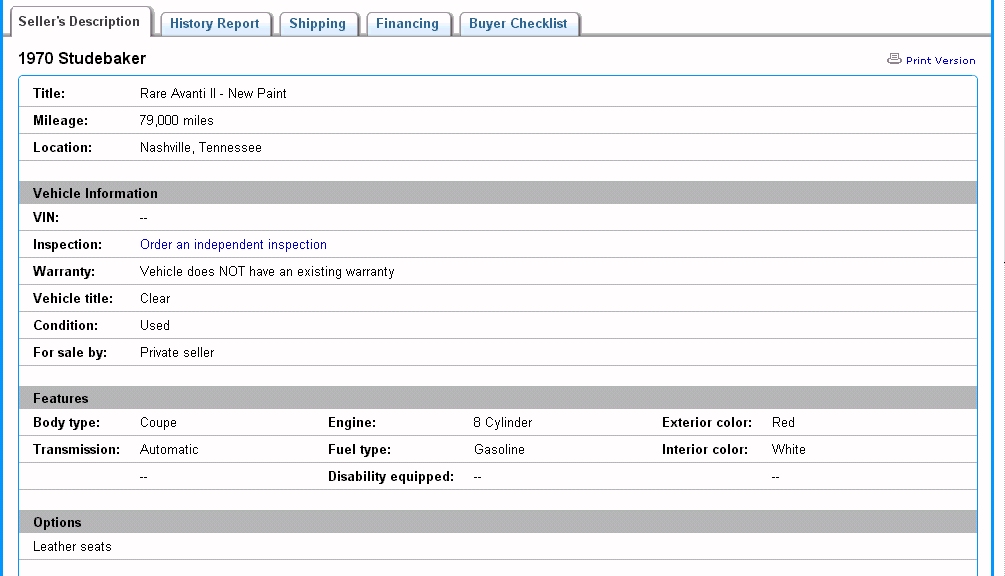Open the History Report tab
Image resolution: width=1005 pixels, height=576 pixels.
(x=215, y=24)
